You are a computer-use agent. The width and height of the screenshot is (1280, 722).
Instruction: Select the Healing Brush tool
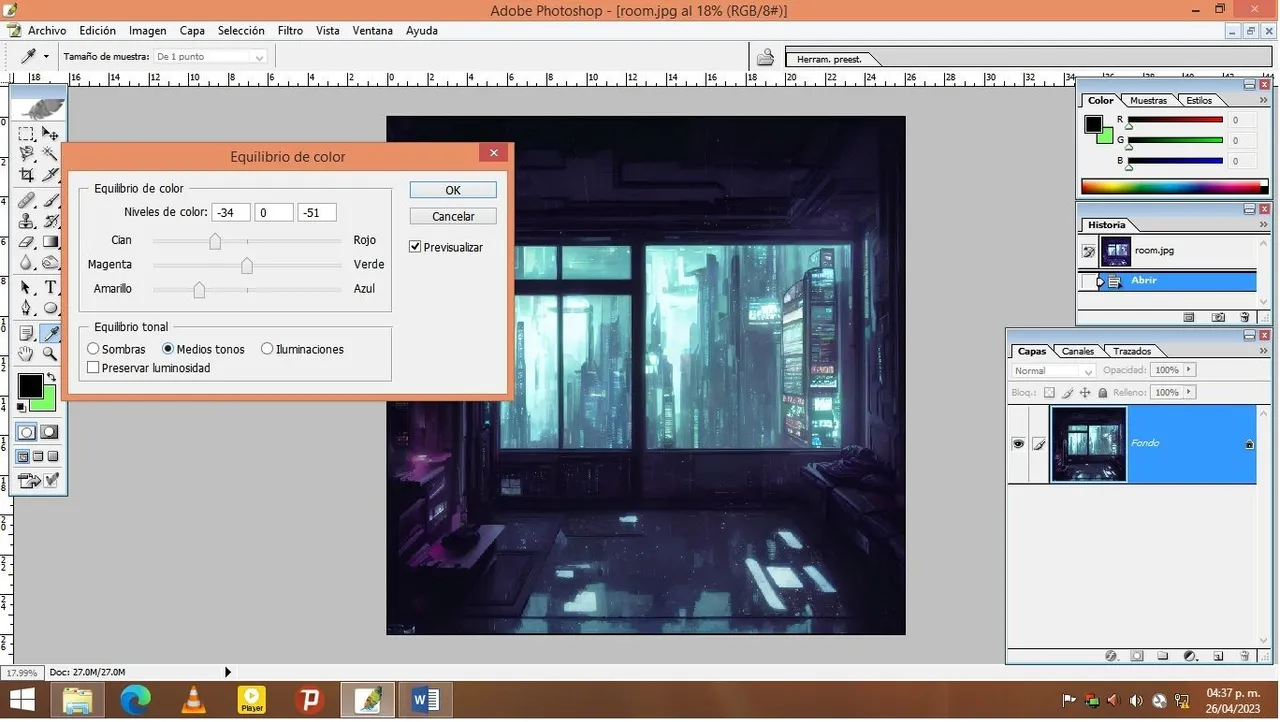(27, 201)
